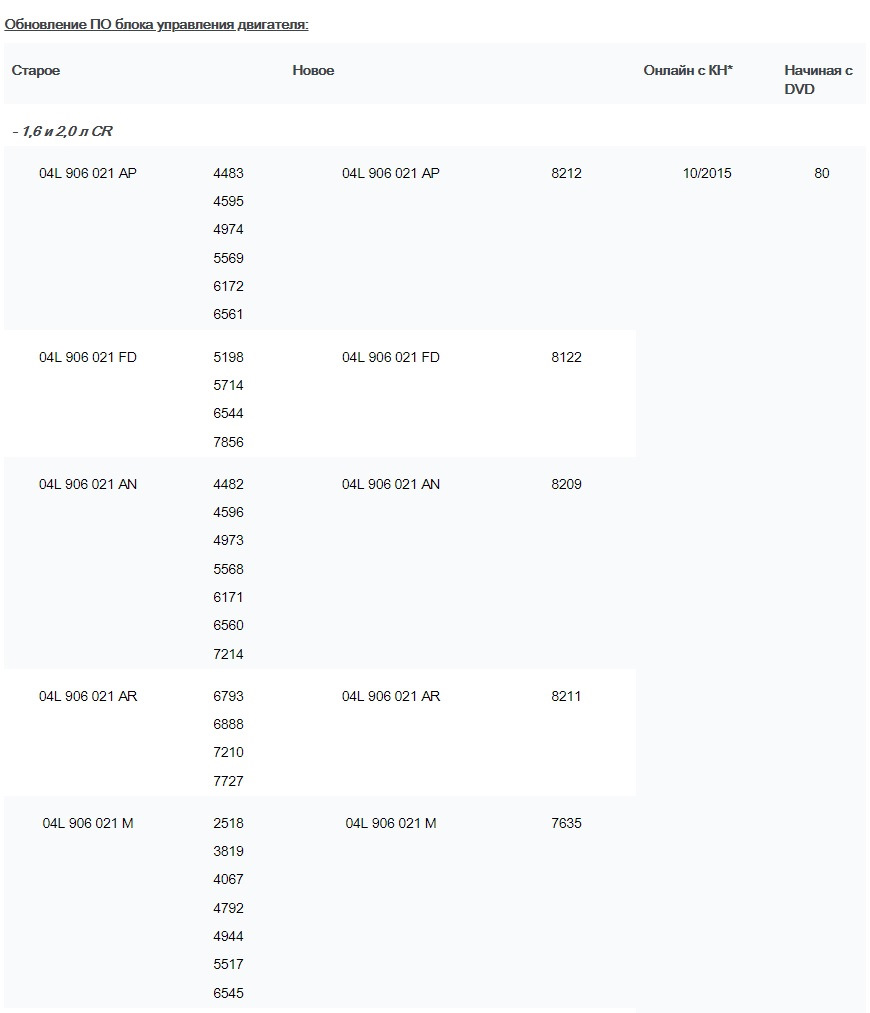Viewport: 870px width, 1013px height.
Task: Select the '1,6 и 2,0 л CR' section row
Action: click(62, 131)
